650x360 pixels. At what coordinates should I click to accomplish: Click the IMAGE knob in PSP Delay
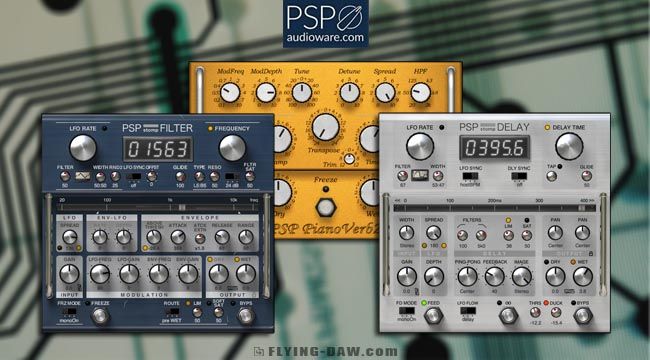click(x=522, y=276)
